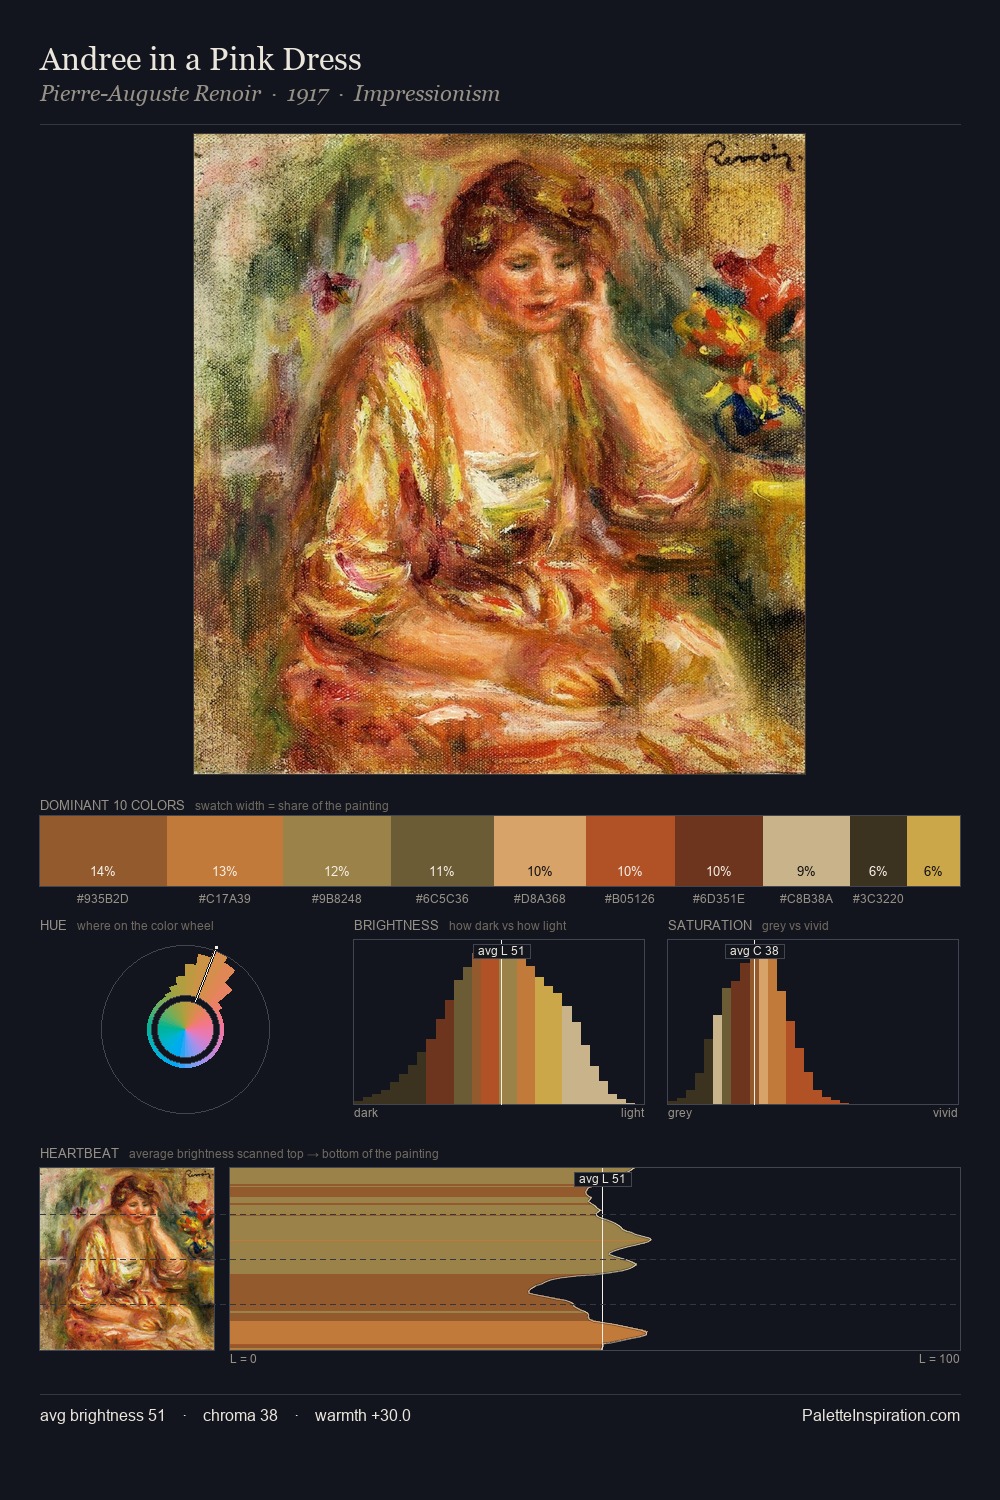1000x1500 pixels.
Task: Click 'grey vs vivid' caption beside Saturation
Action: point(795,926)
